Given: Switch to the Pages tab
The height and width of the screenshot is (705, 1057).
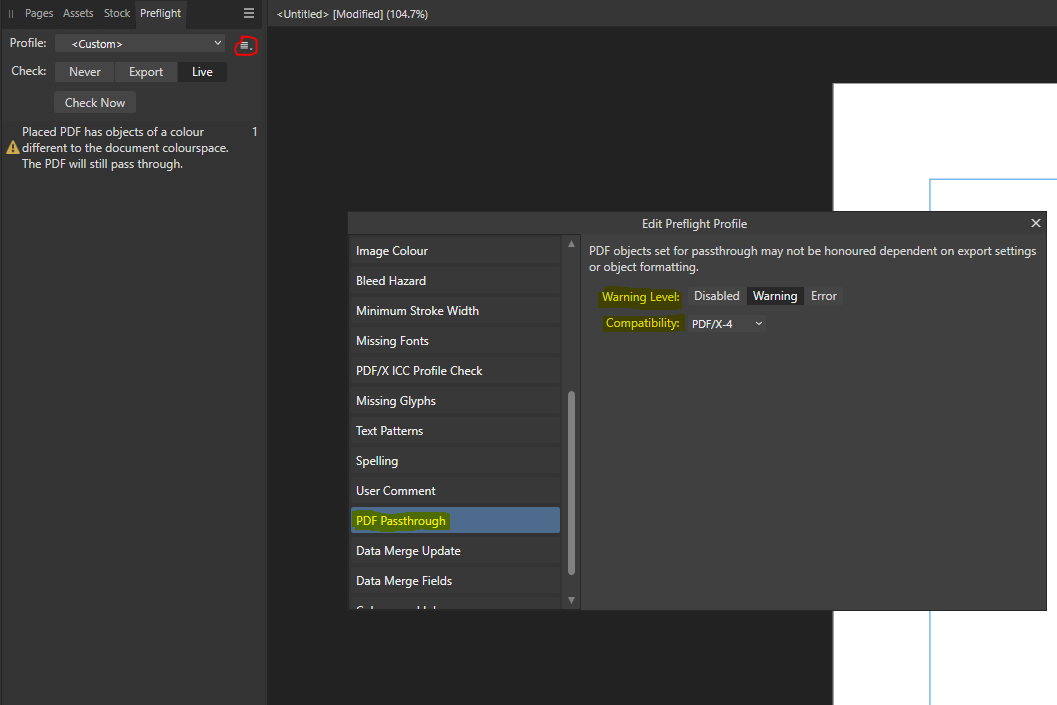Looking at the screenshot, I should [39, 13].
